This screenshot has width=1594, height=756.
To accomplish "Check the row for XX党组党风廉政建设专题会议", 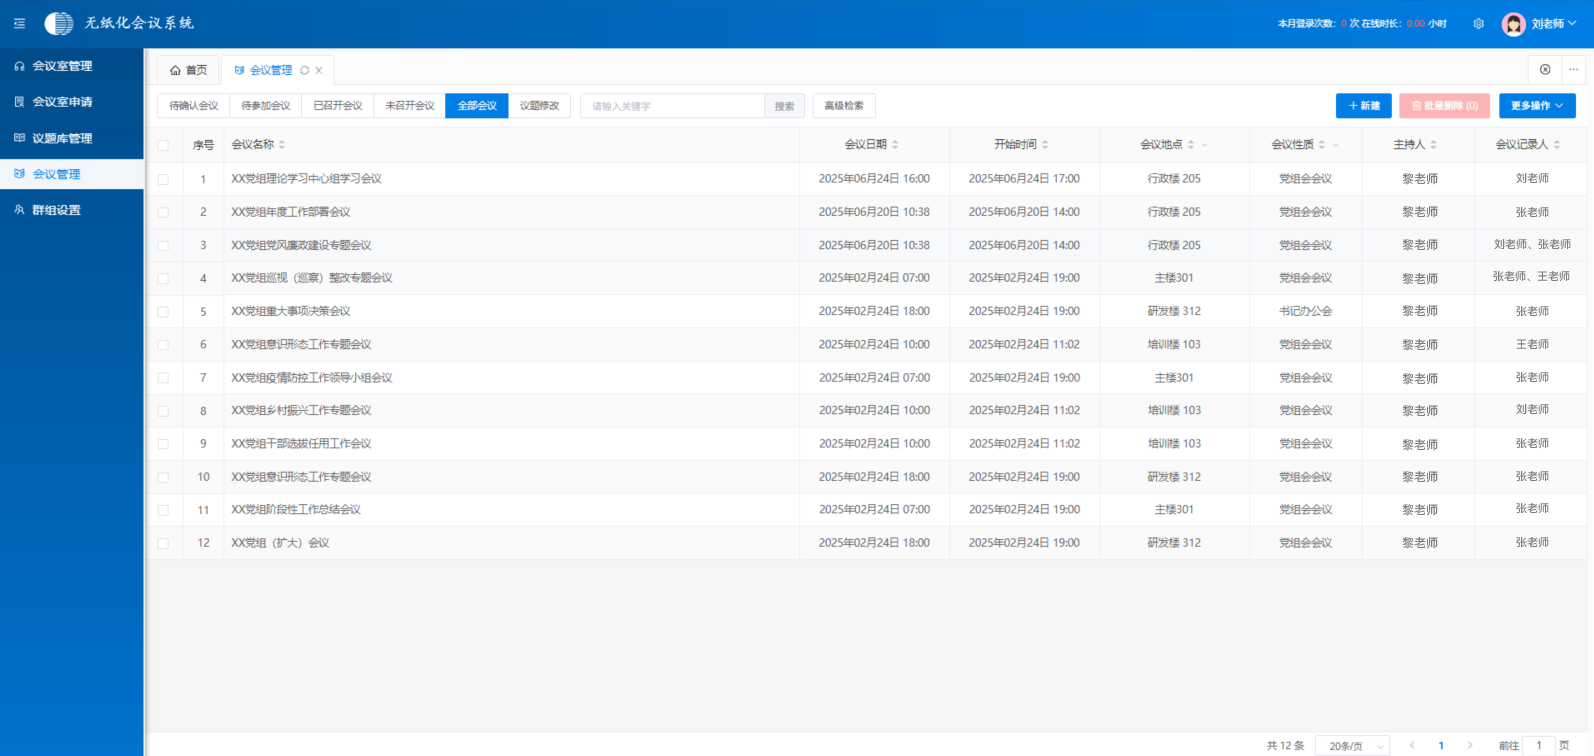I will (163, 245).
